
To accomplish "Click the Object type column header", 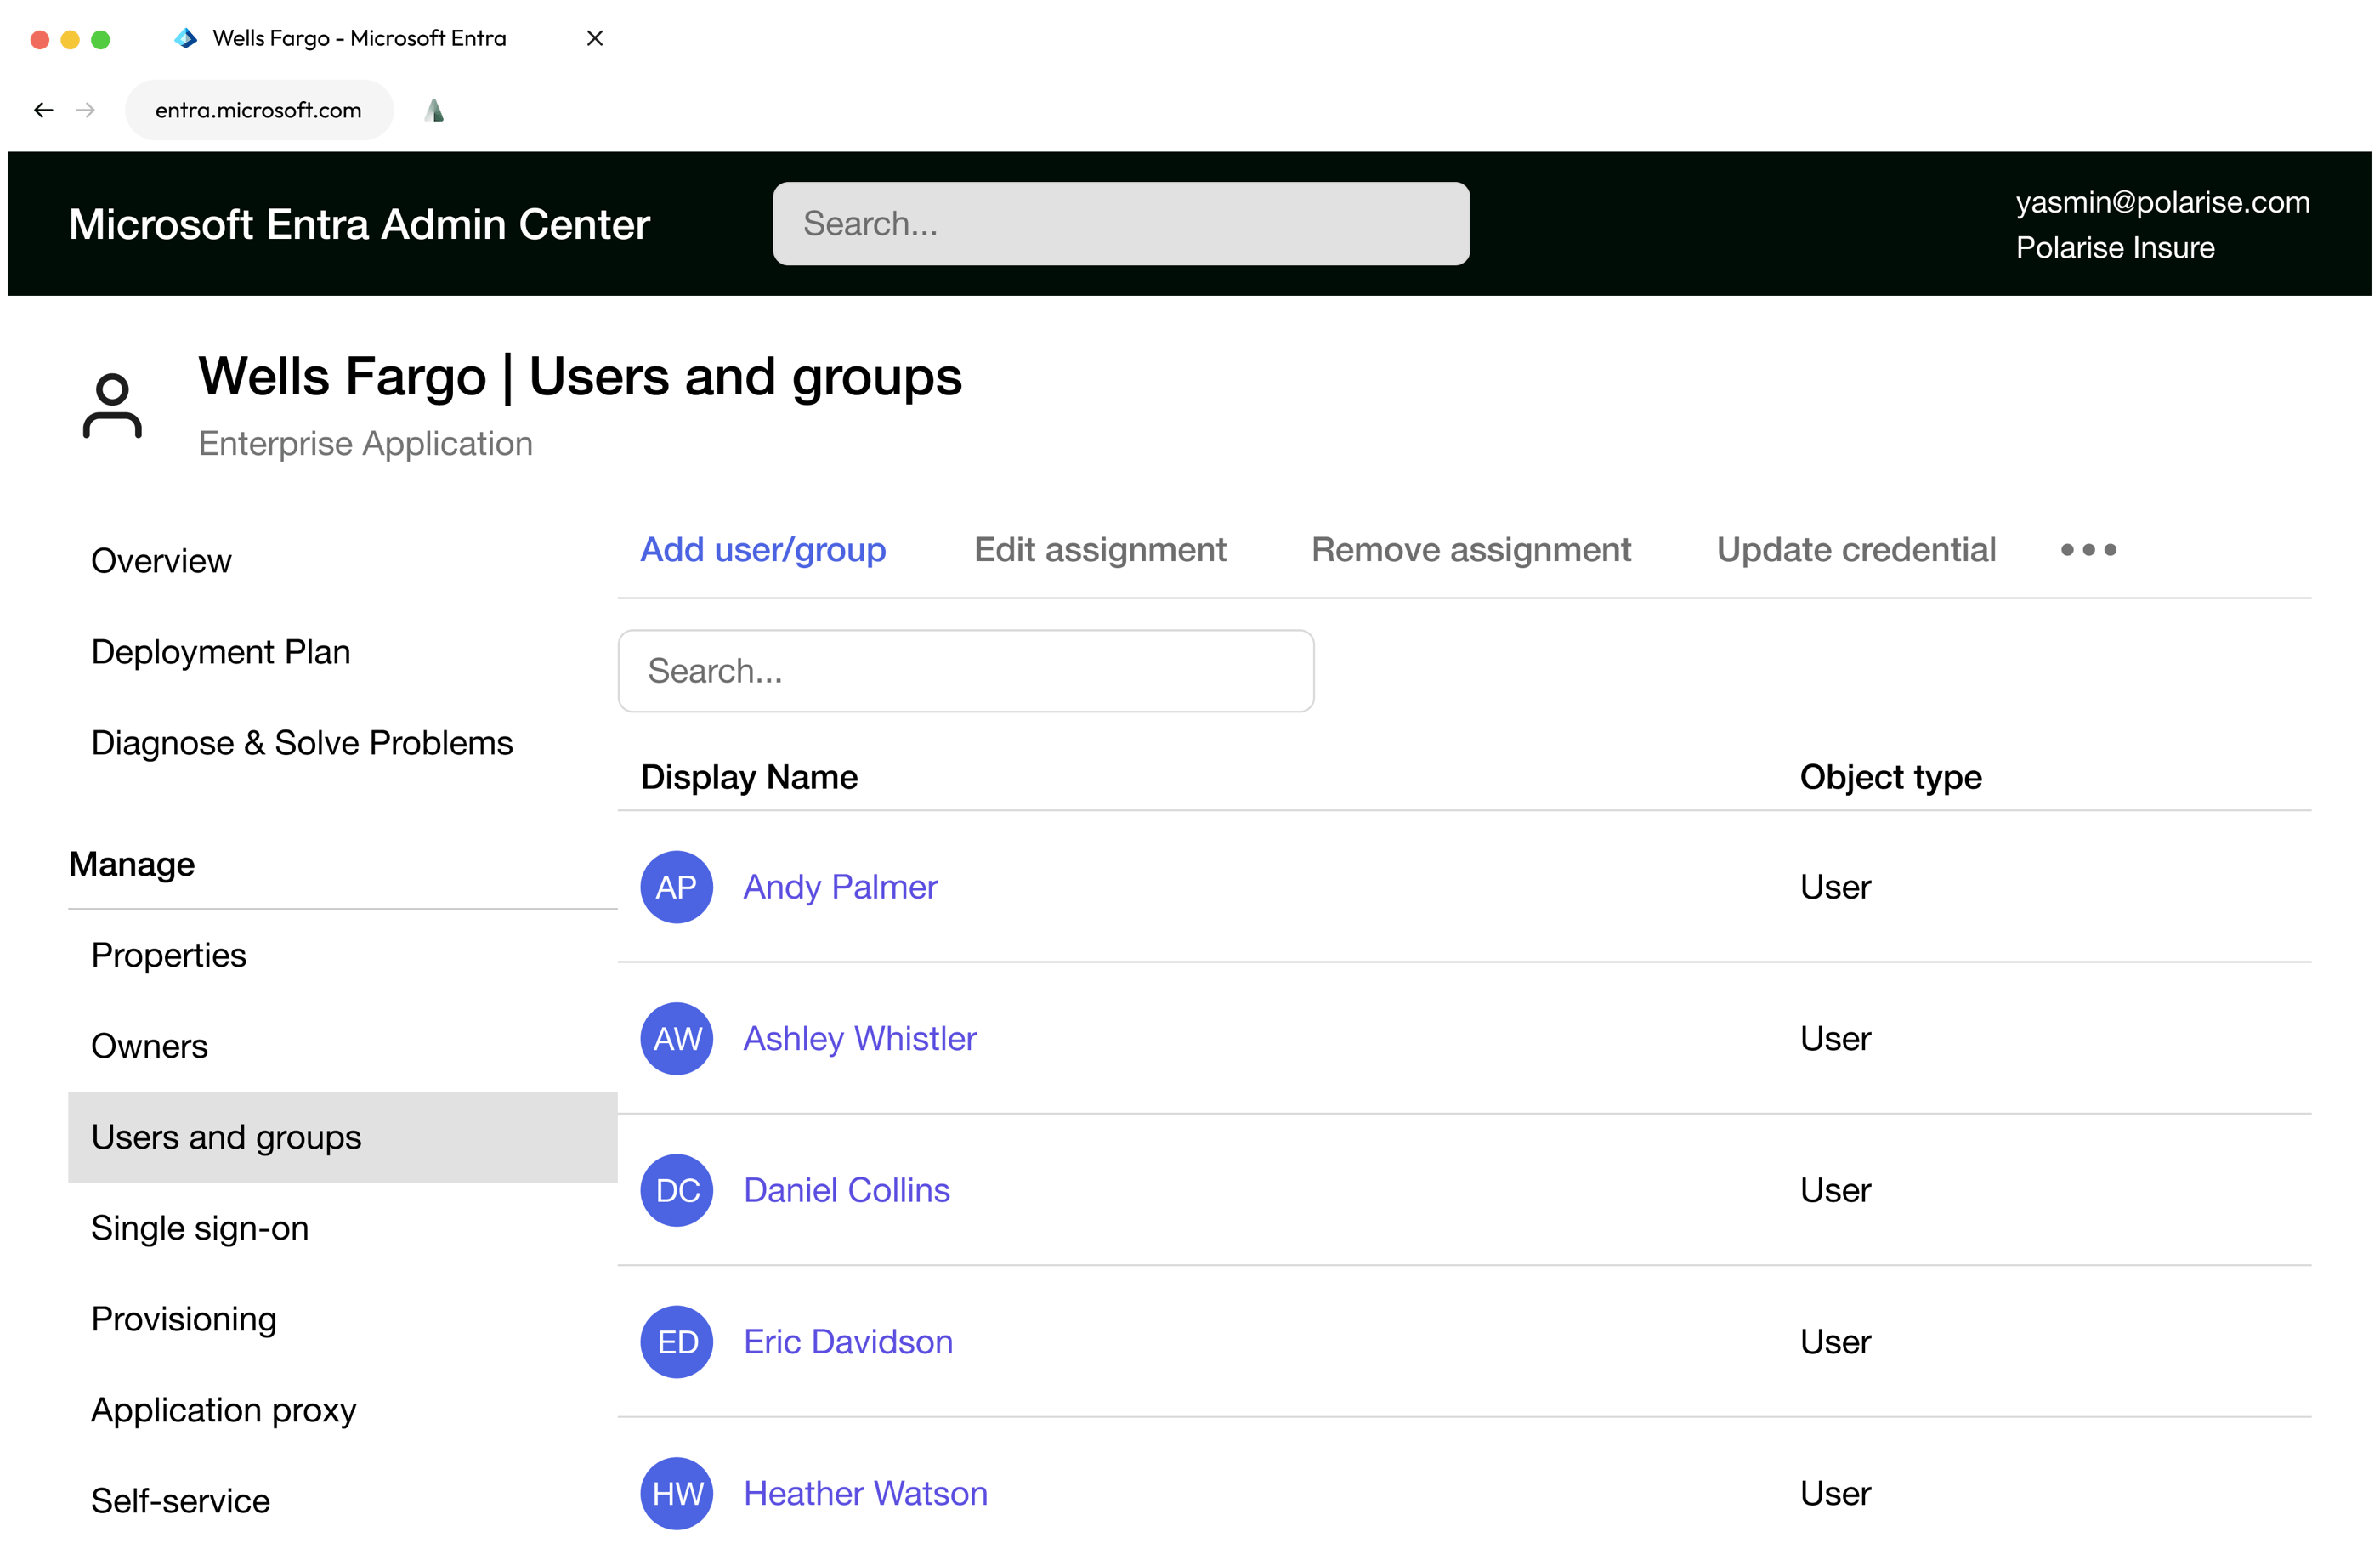I will (1891, 777).
